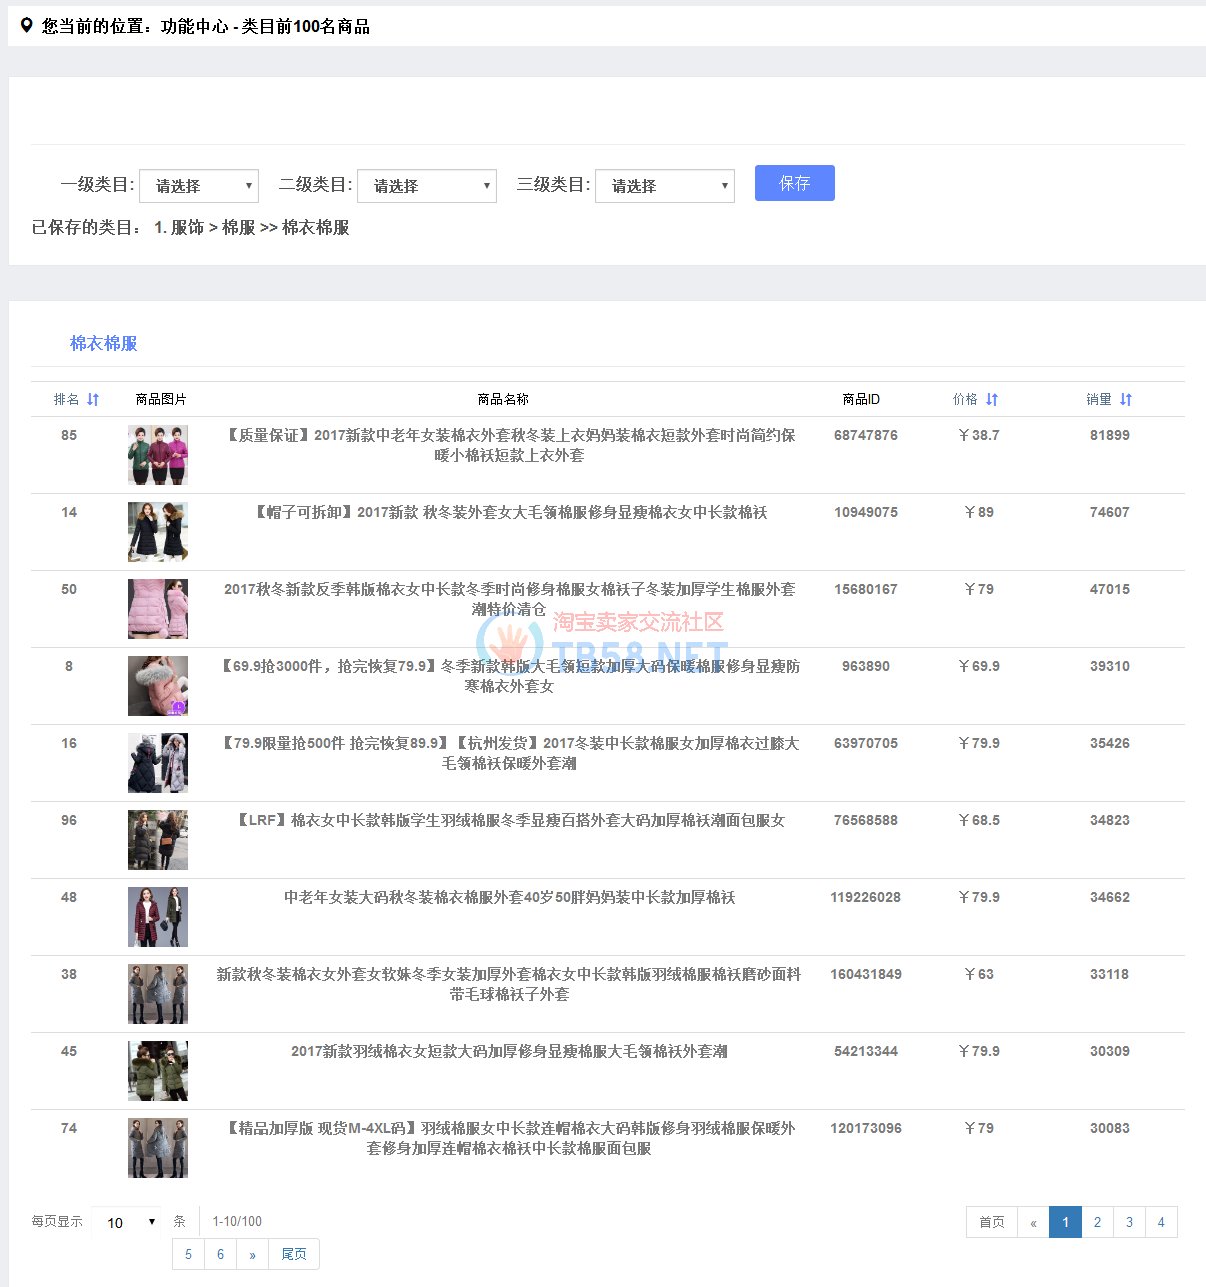
Task: Open the 三级类目 category dropdown
Action: pyautogui.click(x=665, y=186)
